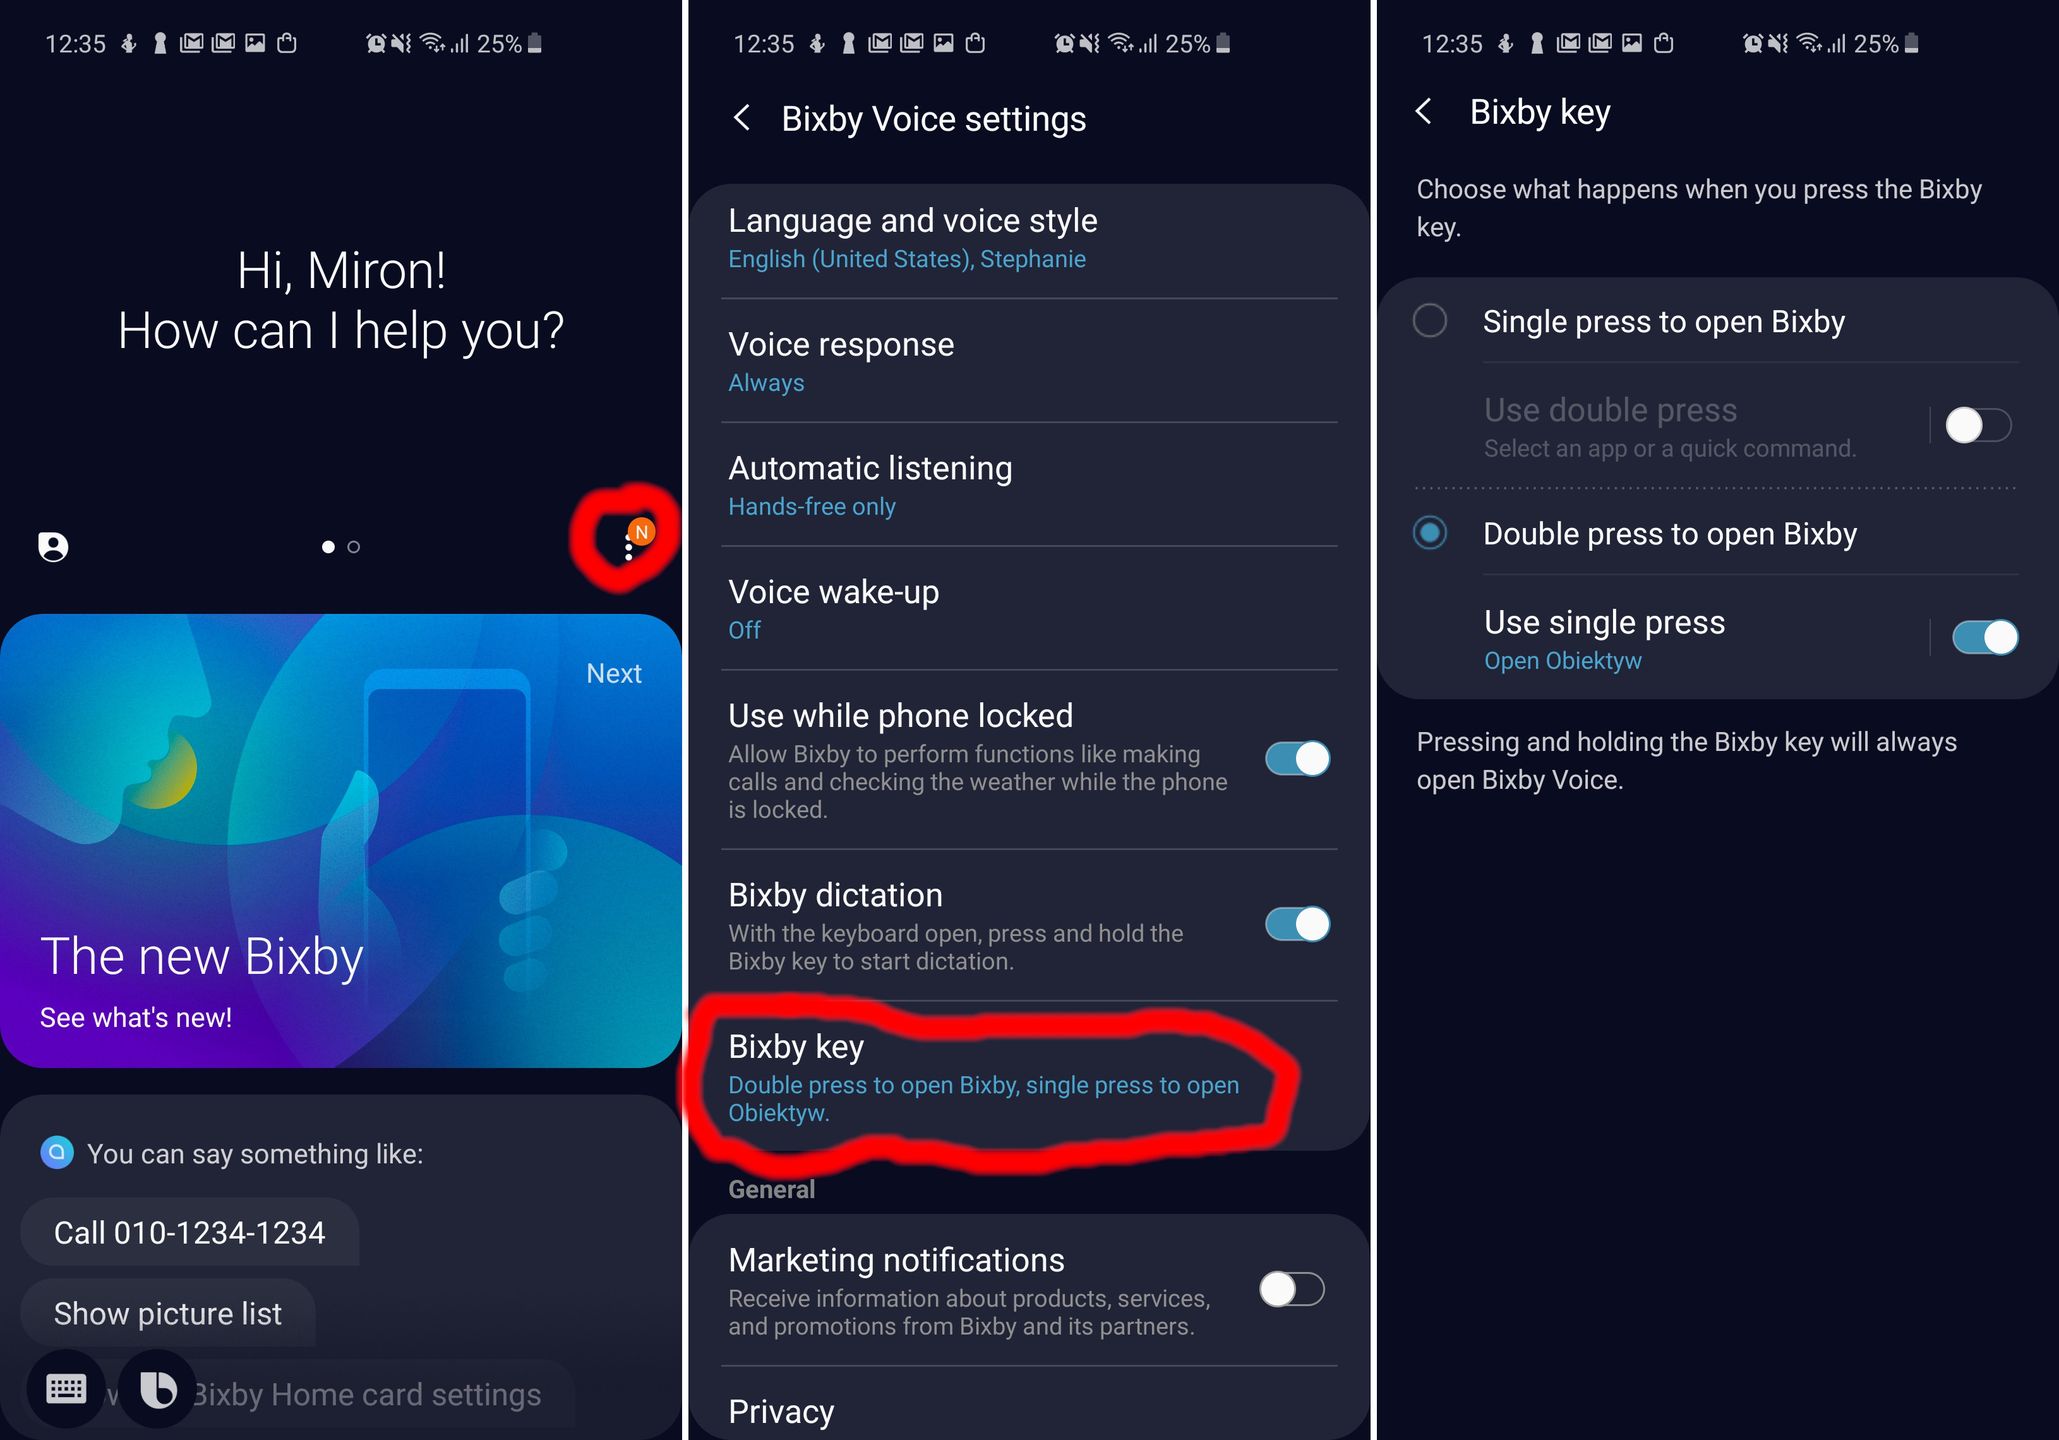
Task: Tap the Bixby voice logo button
Action: [x=158, y=1389]
